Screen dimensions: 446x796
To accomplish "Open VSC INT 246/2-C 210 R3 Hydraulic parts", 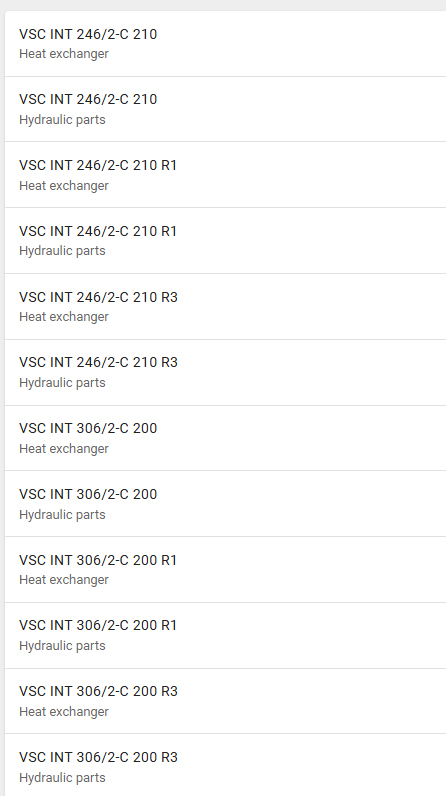I will pyautogui.click(x=225, y=372).
